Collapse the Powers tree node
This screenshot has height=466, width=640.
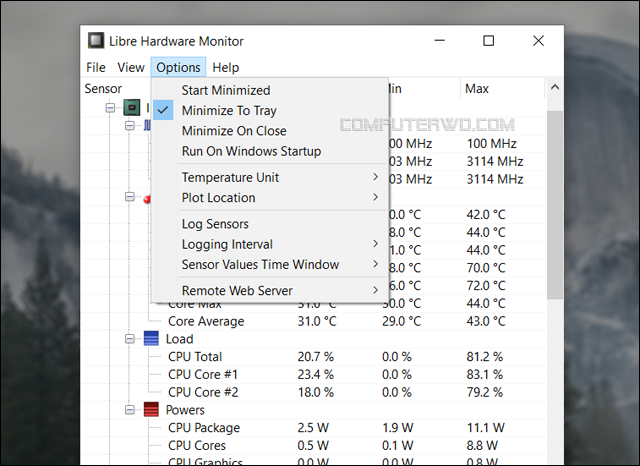point(129,410)
